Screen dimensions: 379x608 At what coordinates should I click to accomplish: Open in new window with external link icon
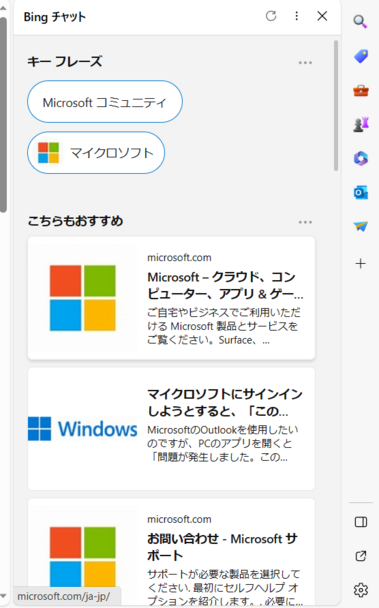(361, 556)
